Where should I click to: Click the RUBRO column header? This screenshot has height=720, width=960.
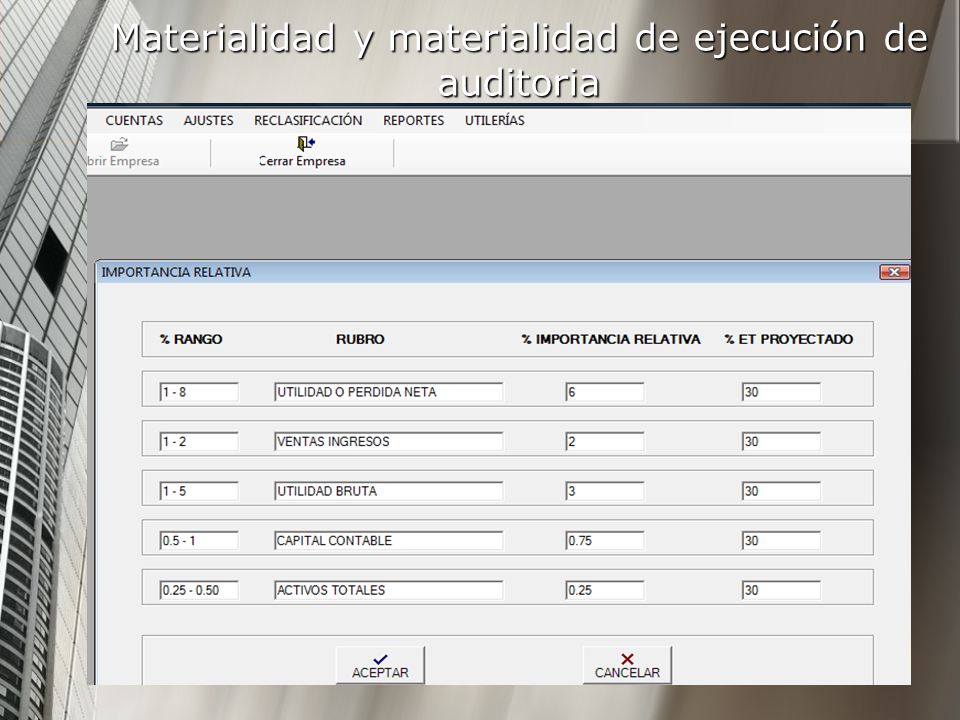[x=360, y=339]
